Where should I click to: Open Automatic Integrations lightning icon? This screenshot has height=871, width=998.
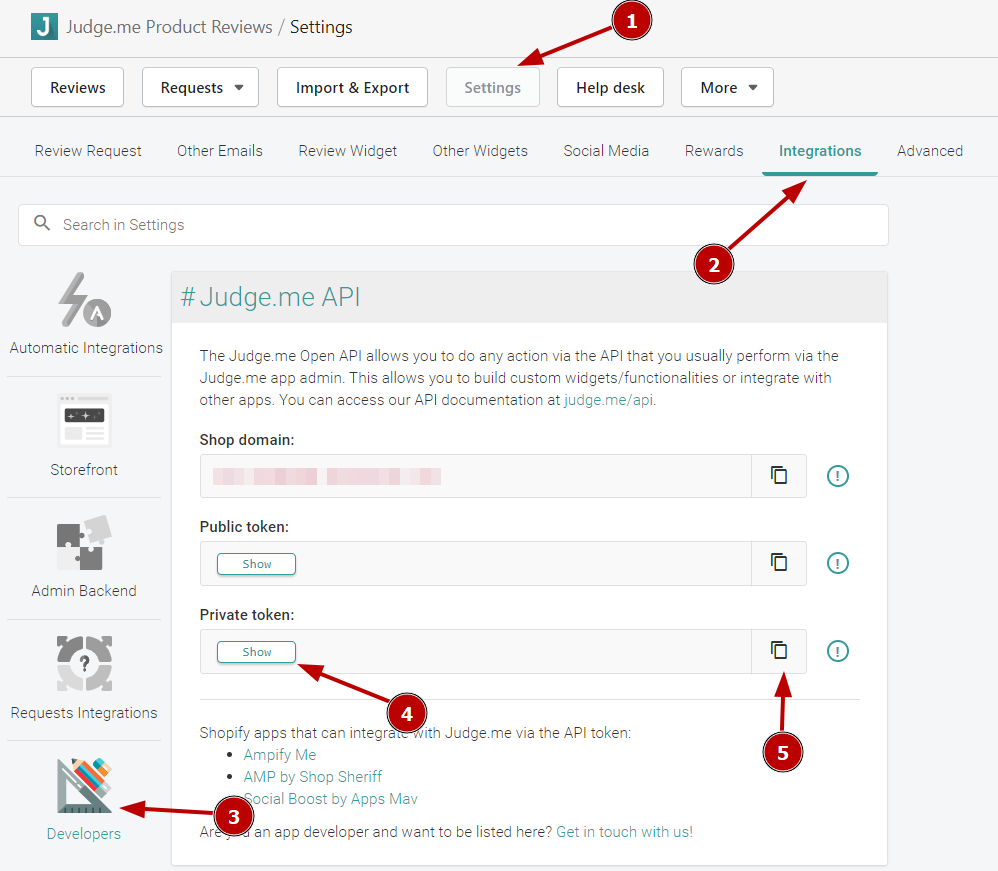tap(85, 300)
